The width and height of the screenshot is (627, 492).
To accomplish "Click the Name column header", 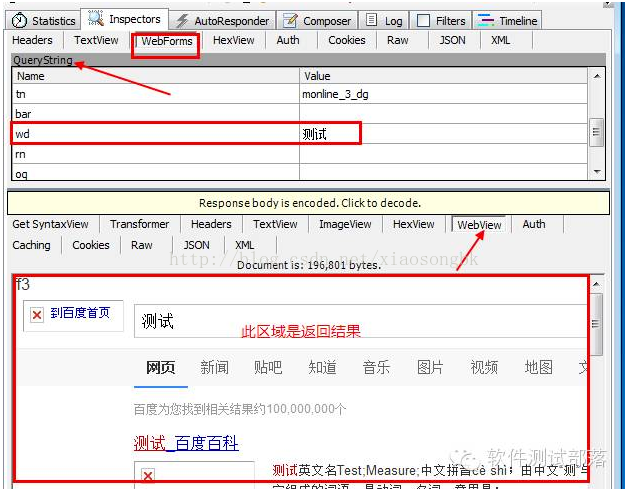I will pyautogui.click(x=156, y=76).
